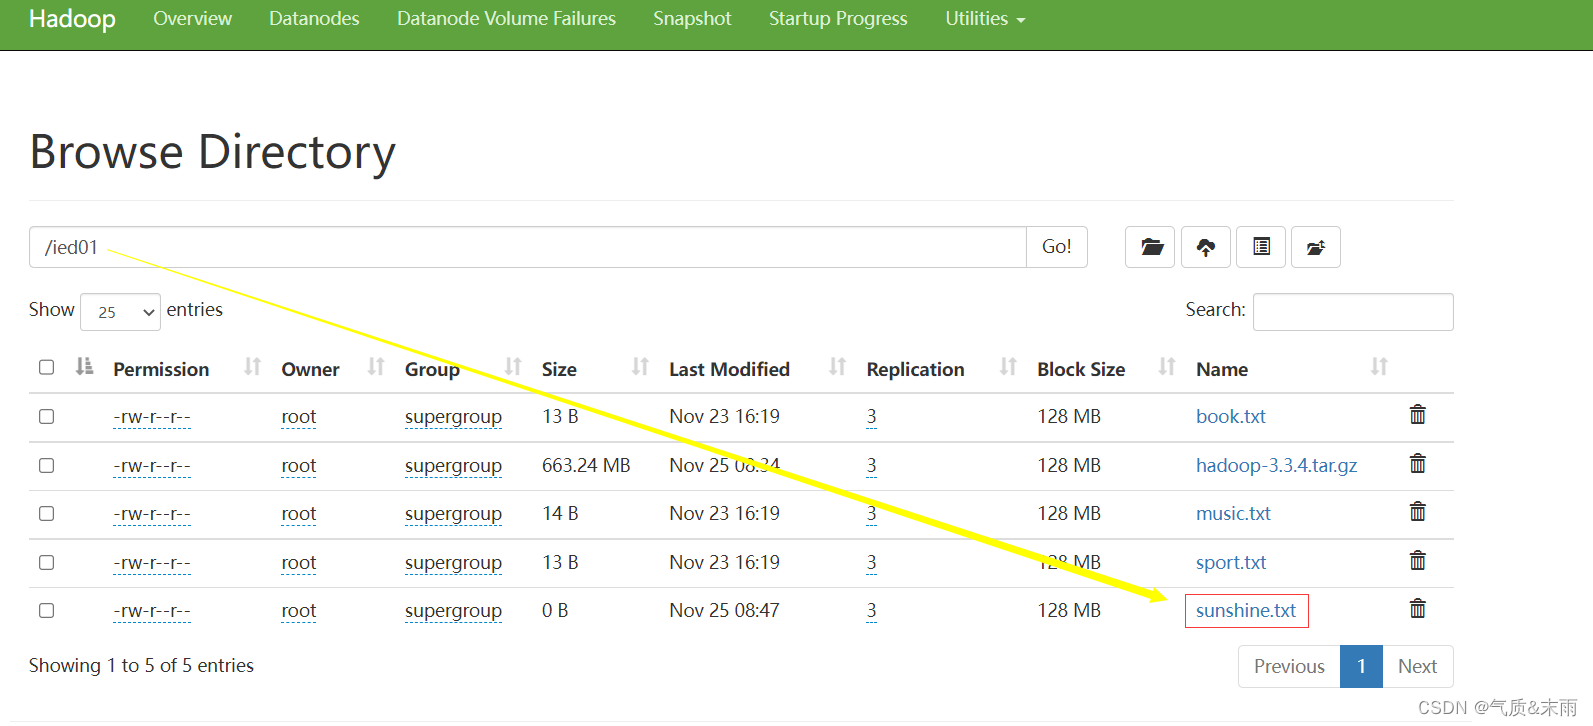The image size is (1593, 726).
Task: Sort by the Owner column arrows
Action: [x=376, y=368]
